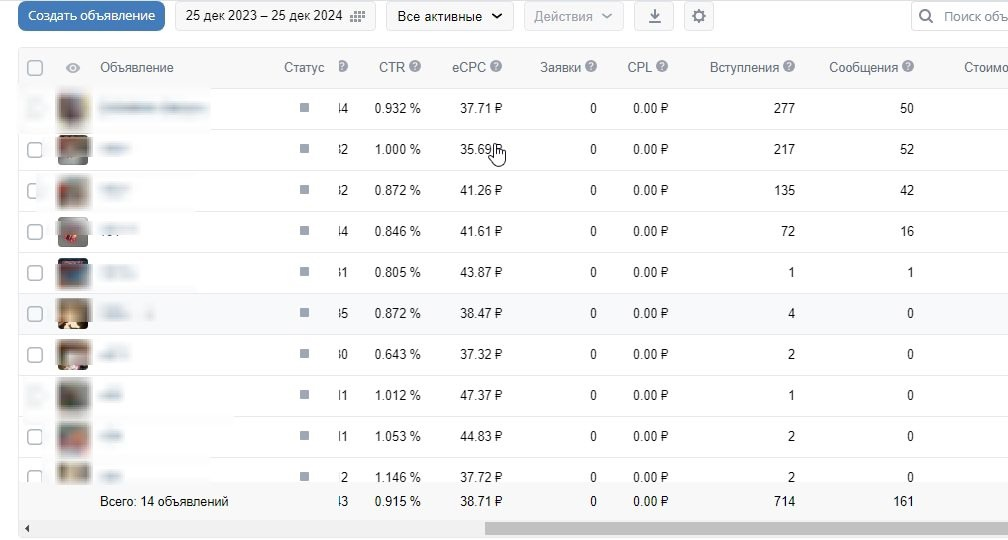
Task: Click the CPL help question mark icon
Action: coord(662,66)
